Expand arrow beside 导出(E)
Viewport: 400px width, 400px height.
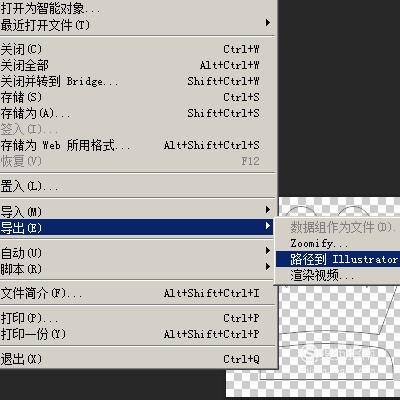click(x=268, y=226)
